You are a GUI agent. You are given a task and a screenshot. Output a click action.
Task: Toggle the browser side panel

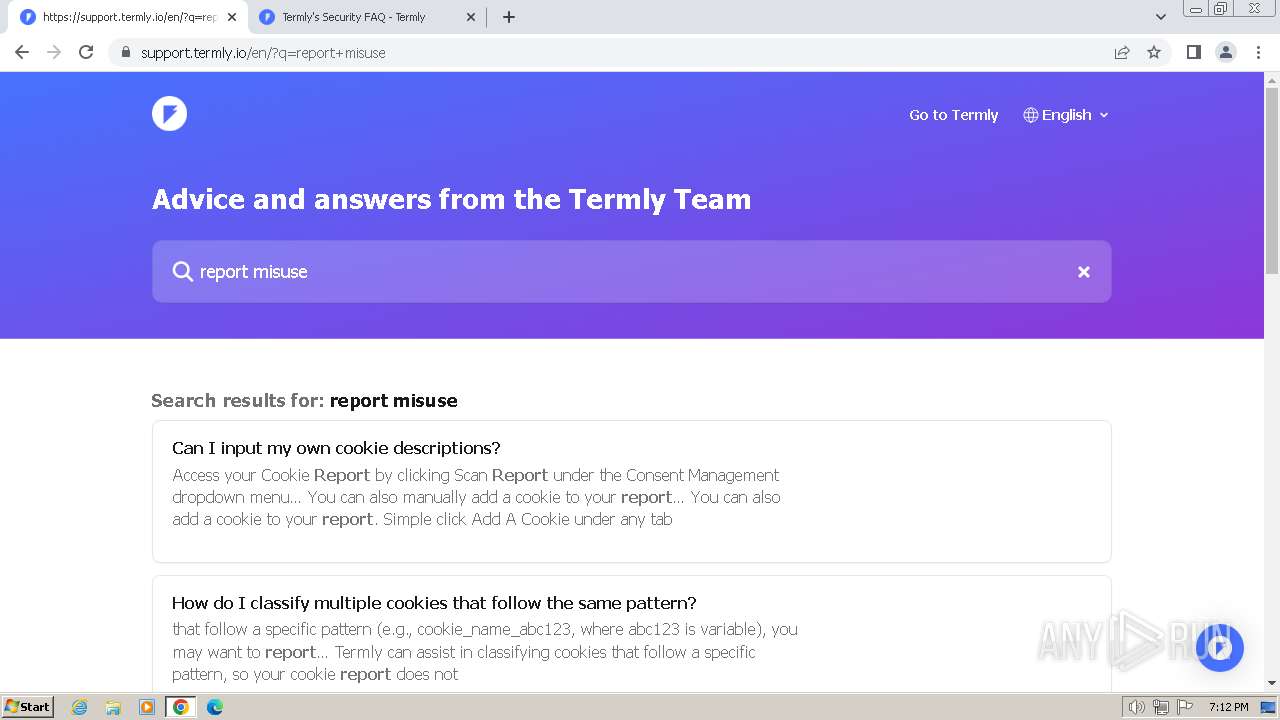(1193, 52)
